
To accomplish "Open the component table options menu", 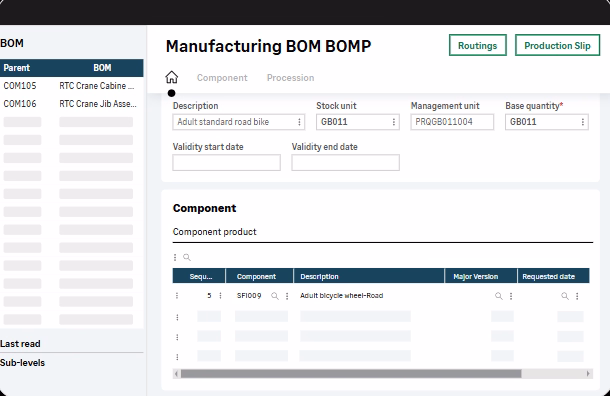I will (175, 258).
